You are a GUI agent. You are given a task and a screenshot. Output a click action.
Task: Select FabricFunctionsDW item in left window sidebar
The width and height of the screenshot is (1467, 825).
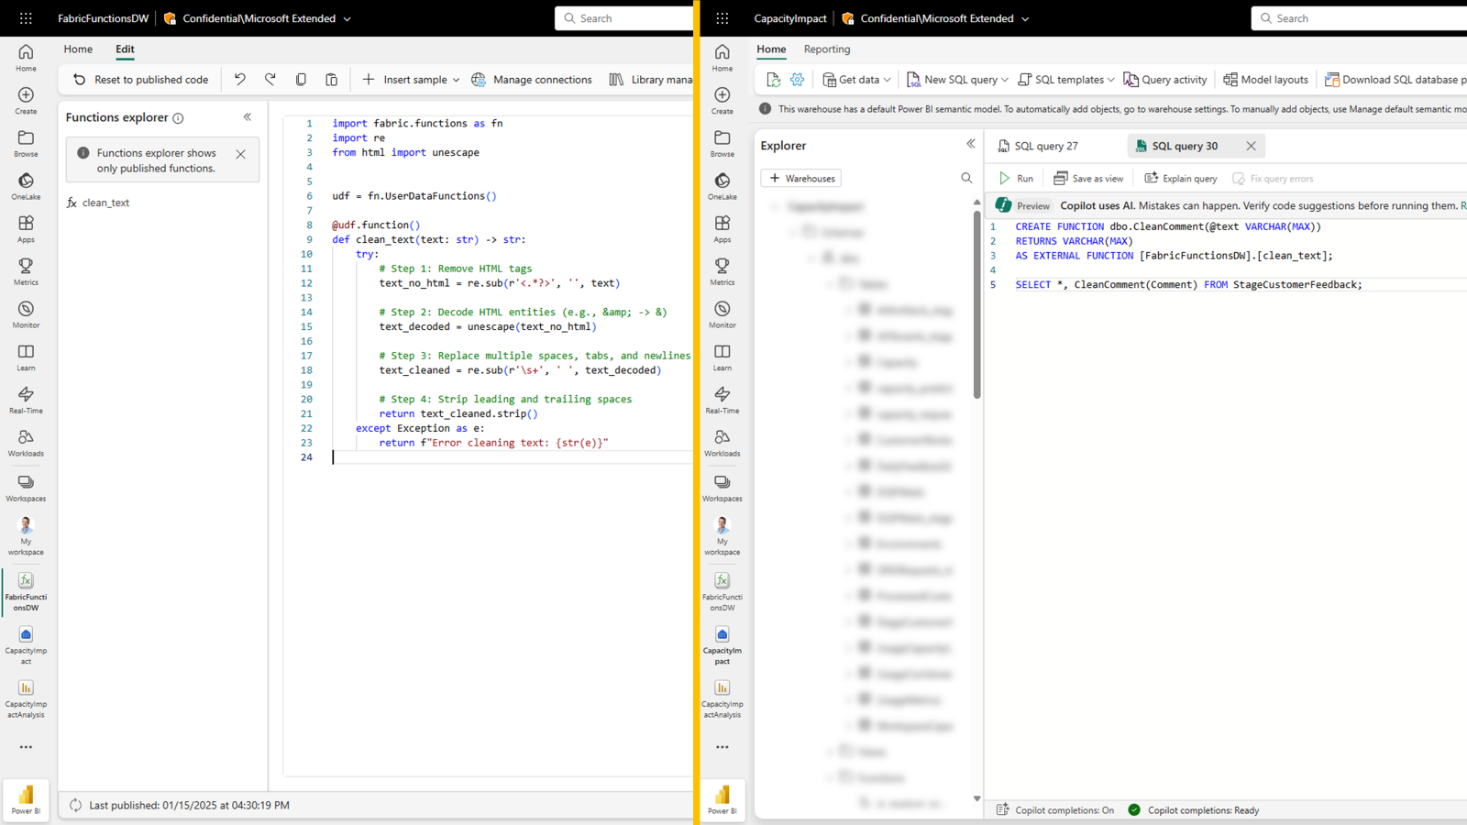coord(26,592)
